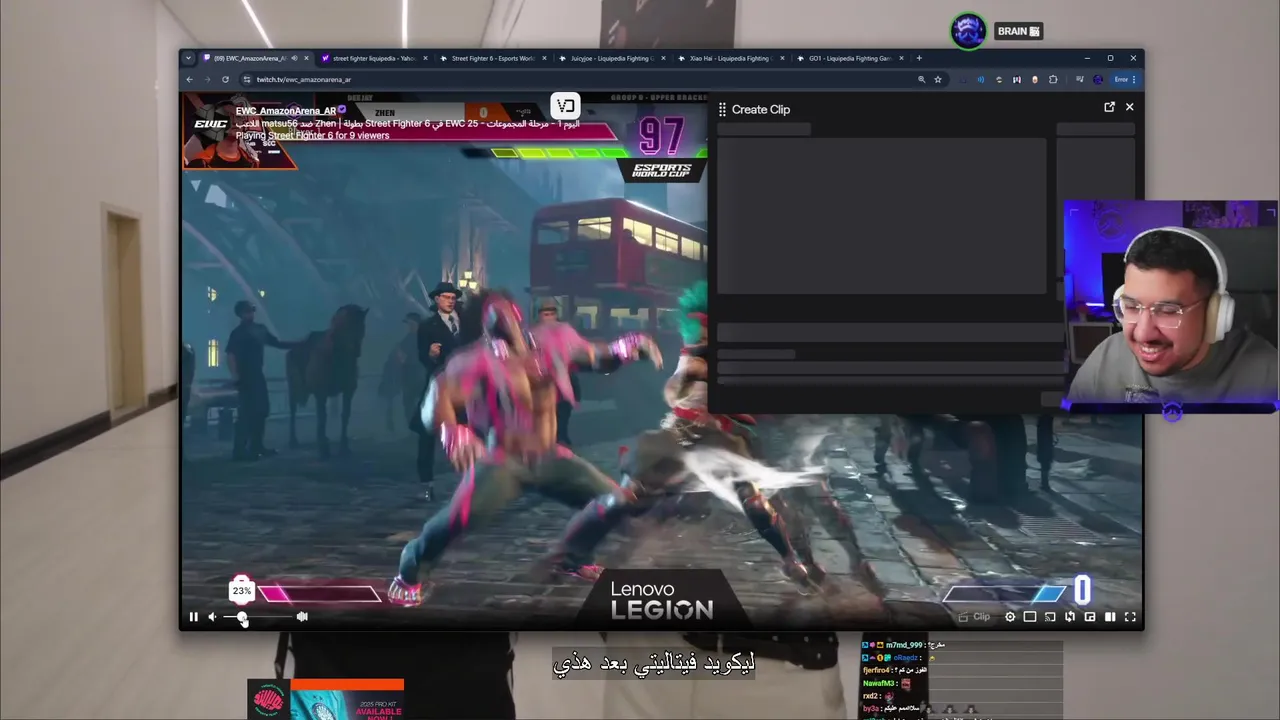1280x720 pixels.
Task: Close the Juicyjoe Liquipedia tab
Action: pyautogui.click(x=663, y=58)
